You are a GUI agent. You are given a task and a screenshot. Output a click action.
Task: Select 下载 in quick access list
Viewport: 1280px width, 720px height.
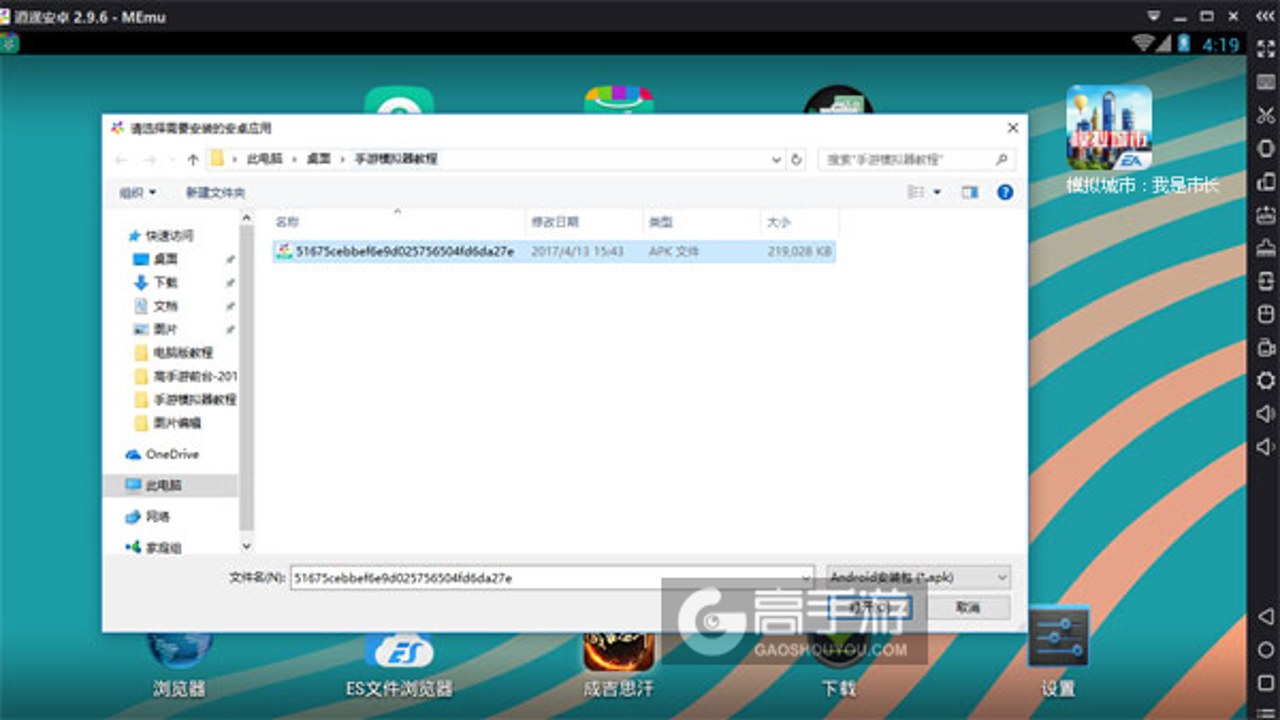pos(157,283)
